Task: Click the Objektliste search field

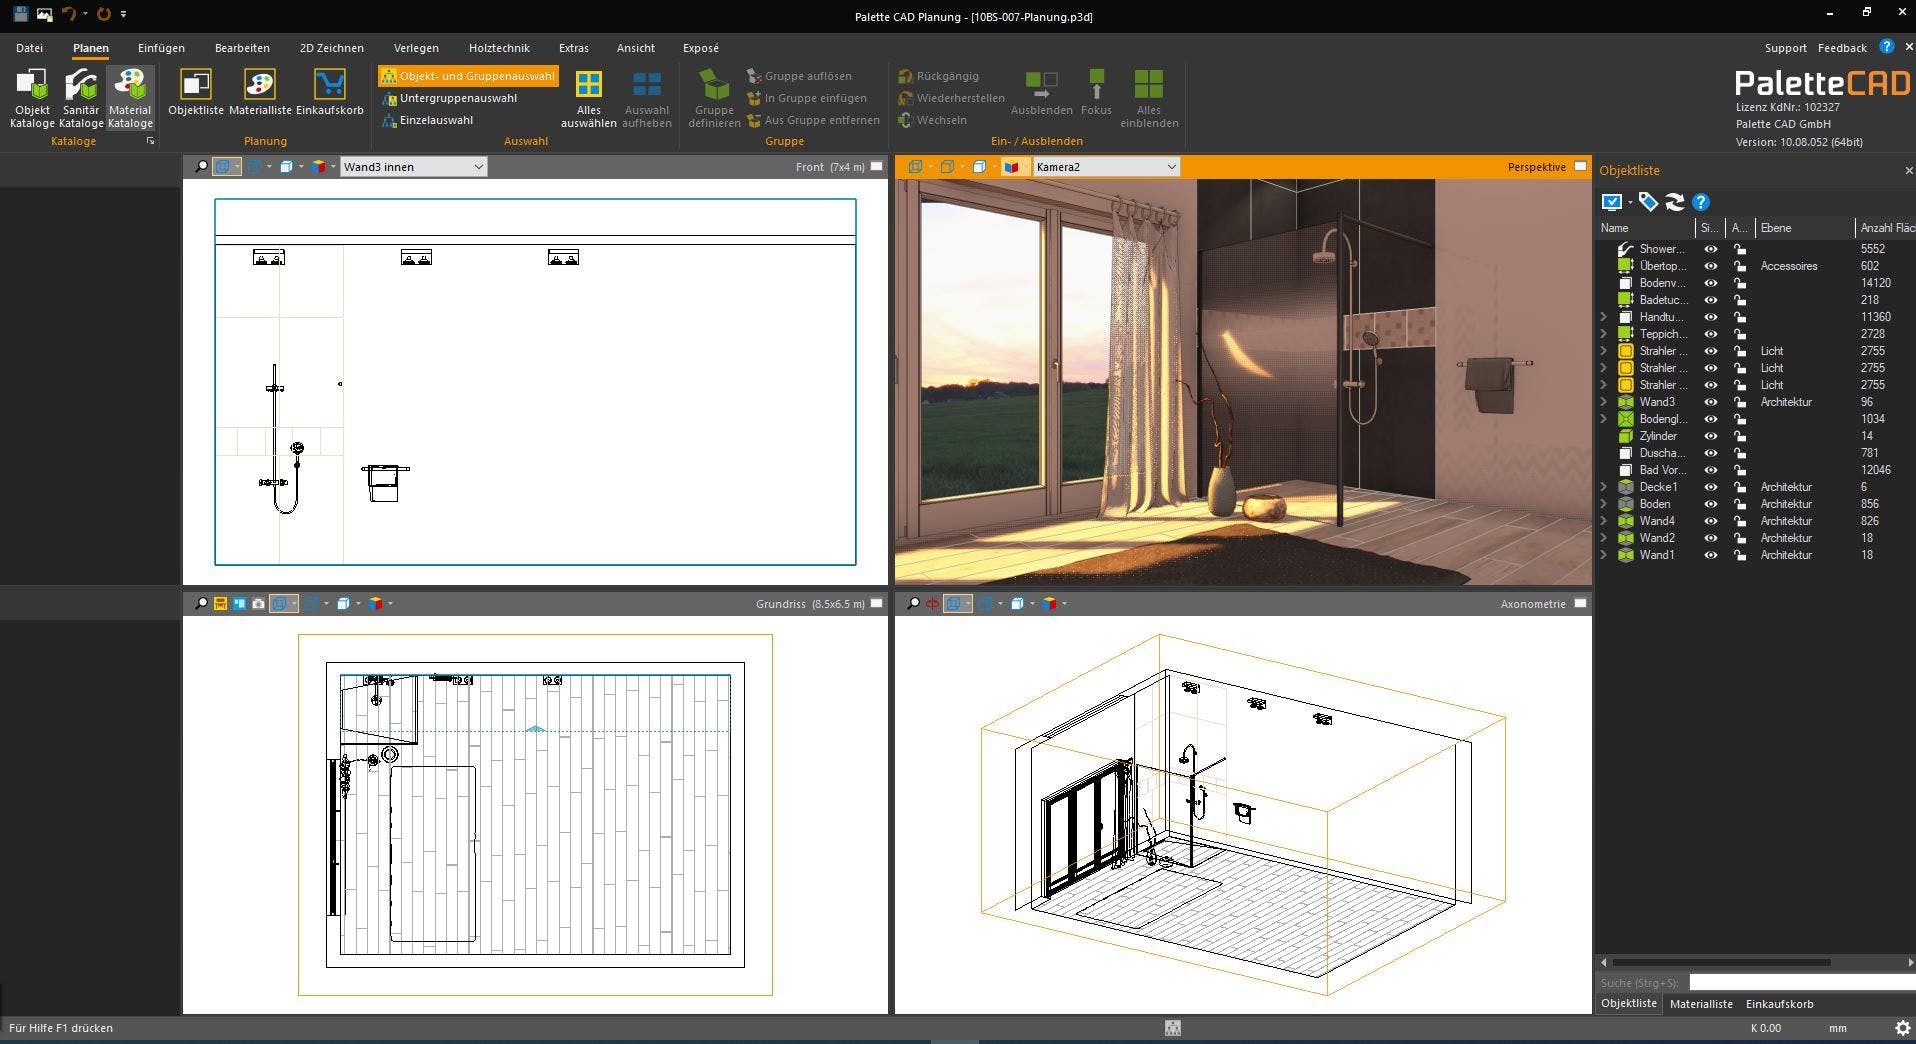Action: pyautogui.click(x=1800, y=982)
